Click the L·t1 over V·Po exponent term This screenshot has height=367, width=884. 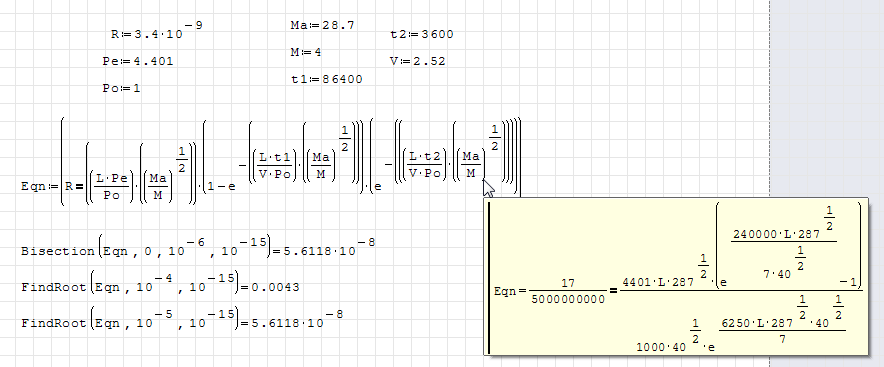[x=275, y=166]
